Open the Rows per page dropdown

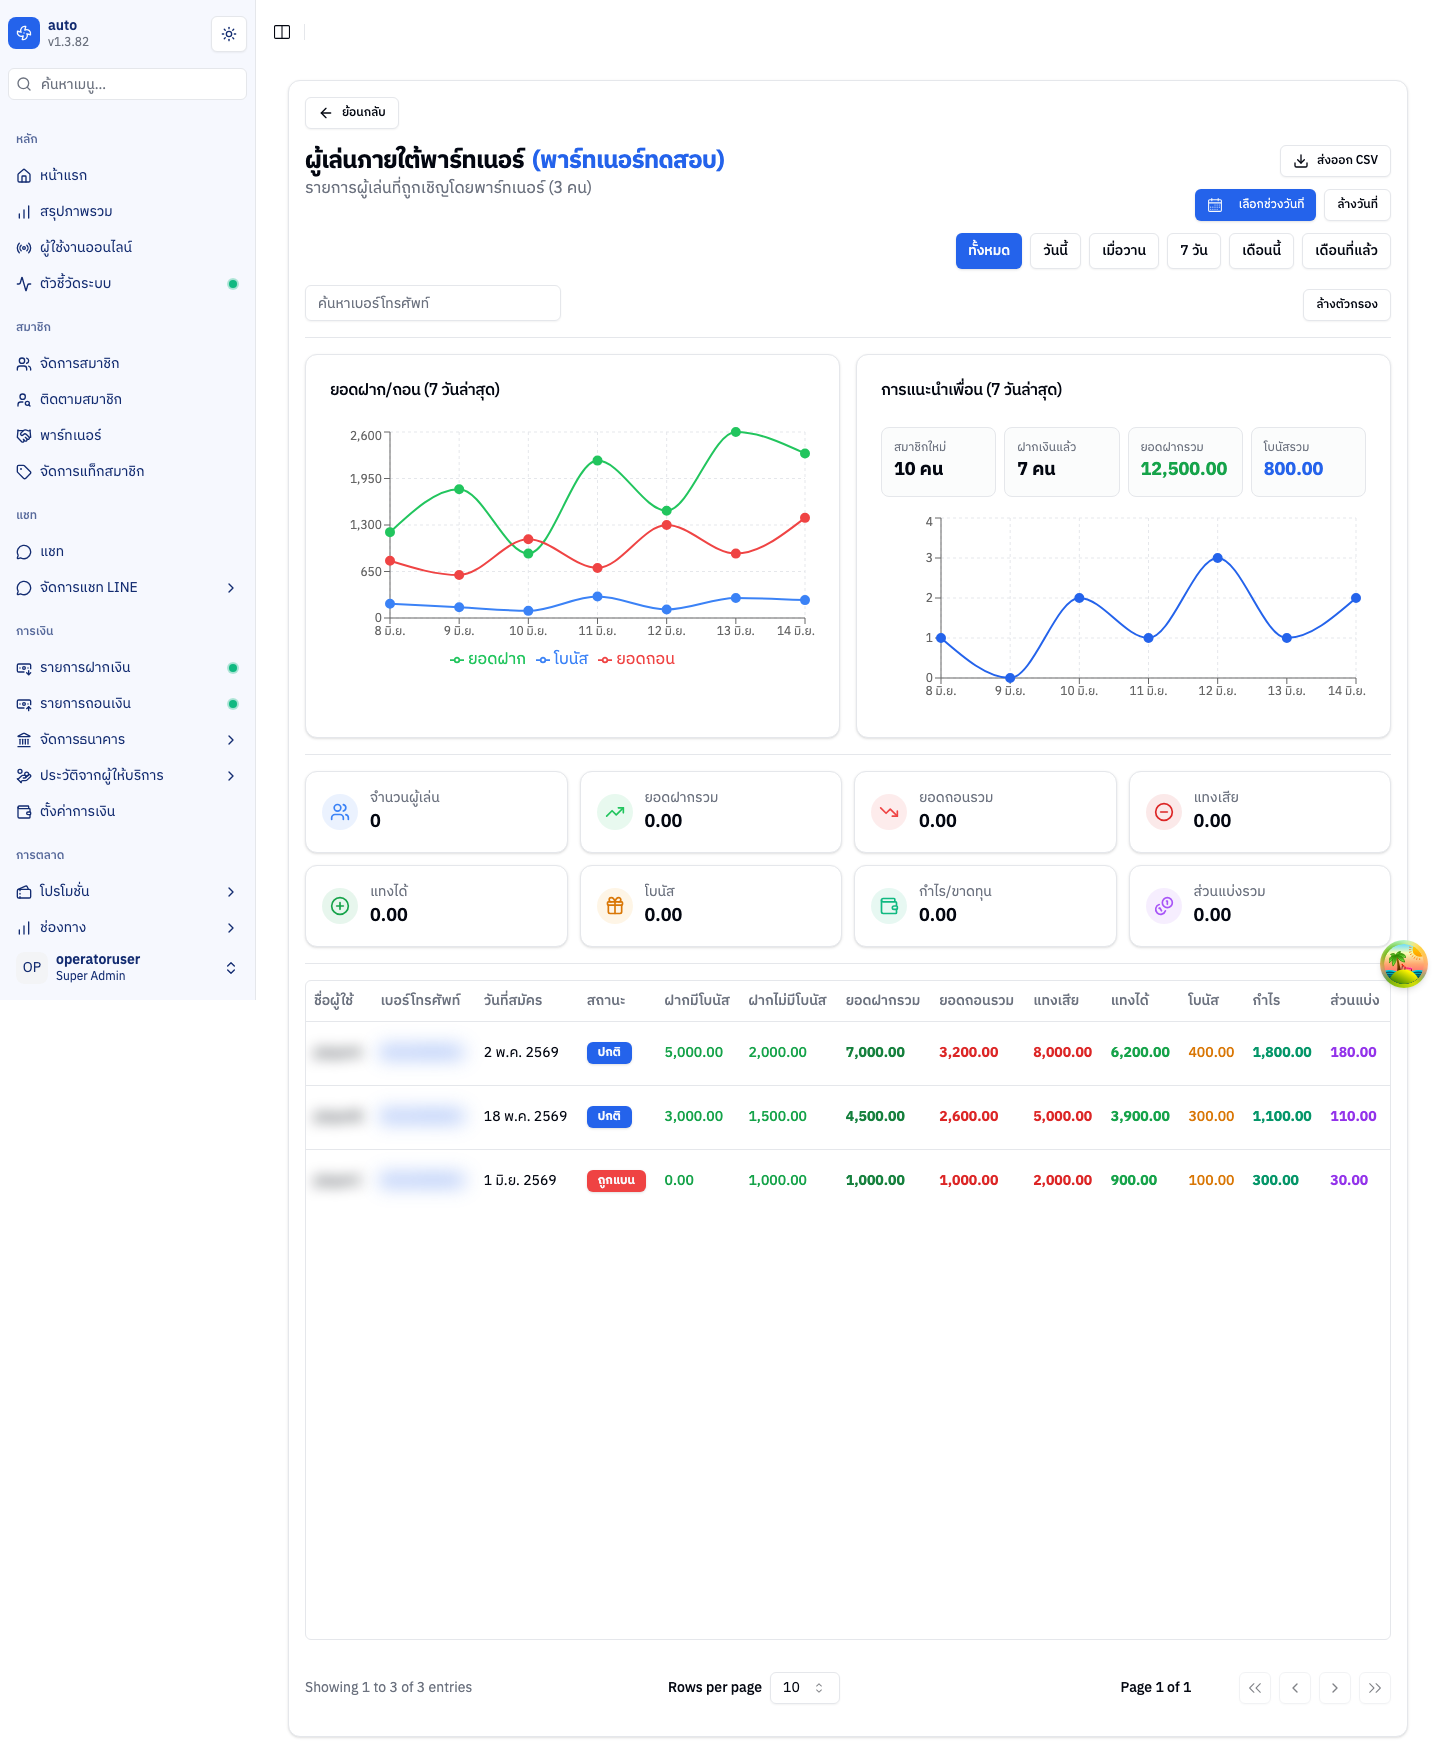tap(804, 1688)
